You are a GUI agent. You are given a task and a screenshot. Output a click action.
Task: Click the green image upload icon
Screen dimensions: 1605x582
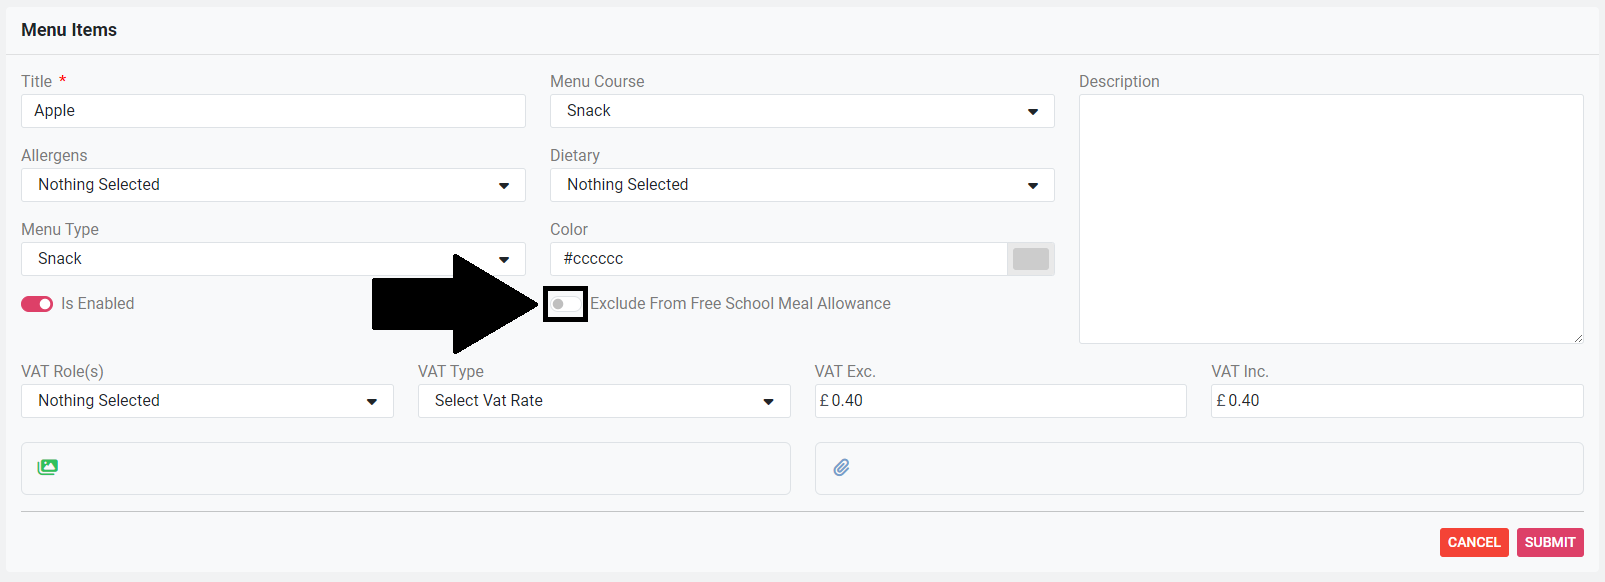click(48, 467)
